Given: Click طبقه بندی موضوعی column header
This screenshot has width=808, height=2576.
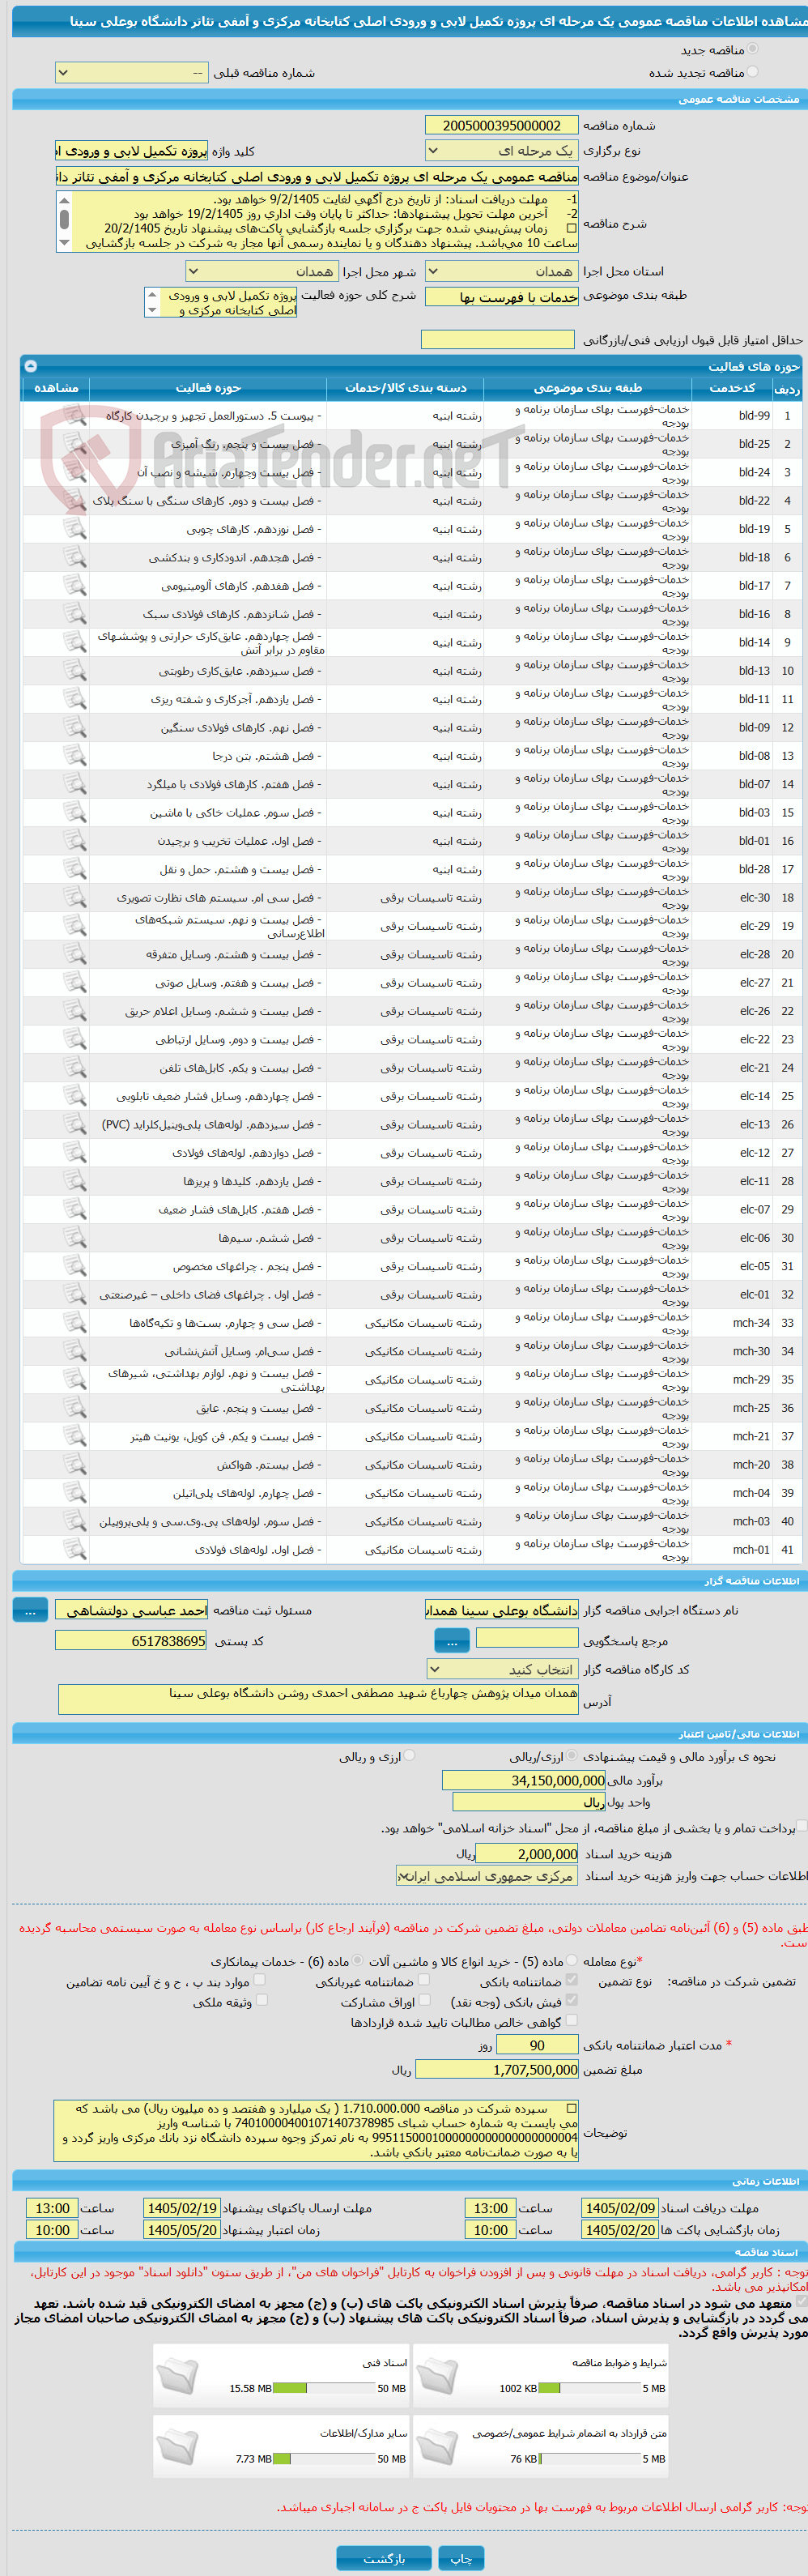Looking at the screenshot, I should point(587,388).
